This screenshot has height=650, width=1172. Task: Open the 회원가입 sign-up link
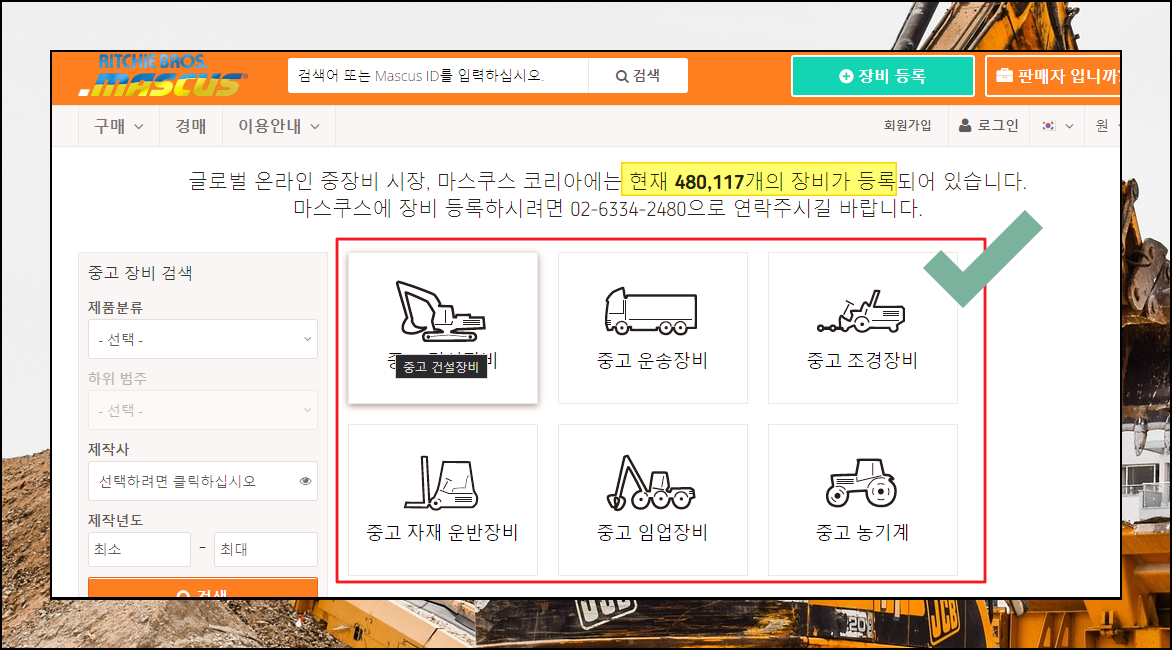click(907, 126)
